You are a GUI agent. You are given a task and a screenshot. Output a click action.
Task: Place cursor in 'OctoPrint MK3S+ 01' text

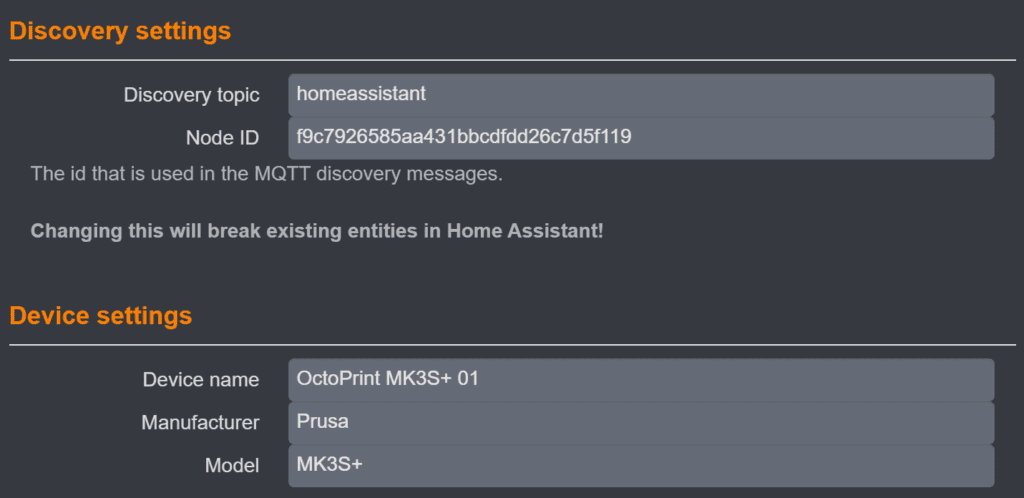tap(387, 379)
